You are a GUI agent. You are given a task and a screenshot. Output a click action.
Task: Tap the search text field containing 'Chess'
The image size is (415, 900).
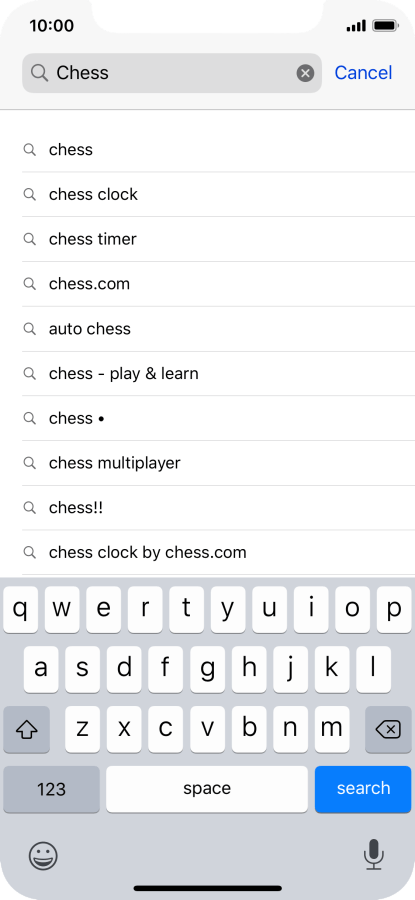coord(172,73)
